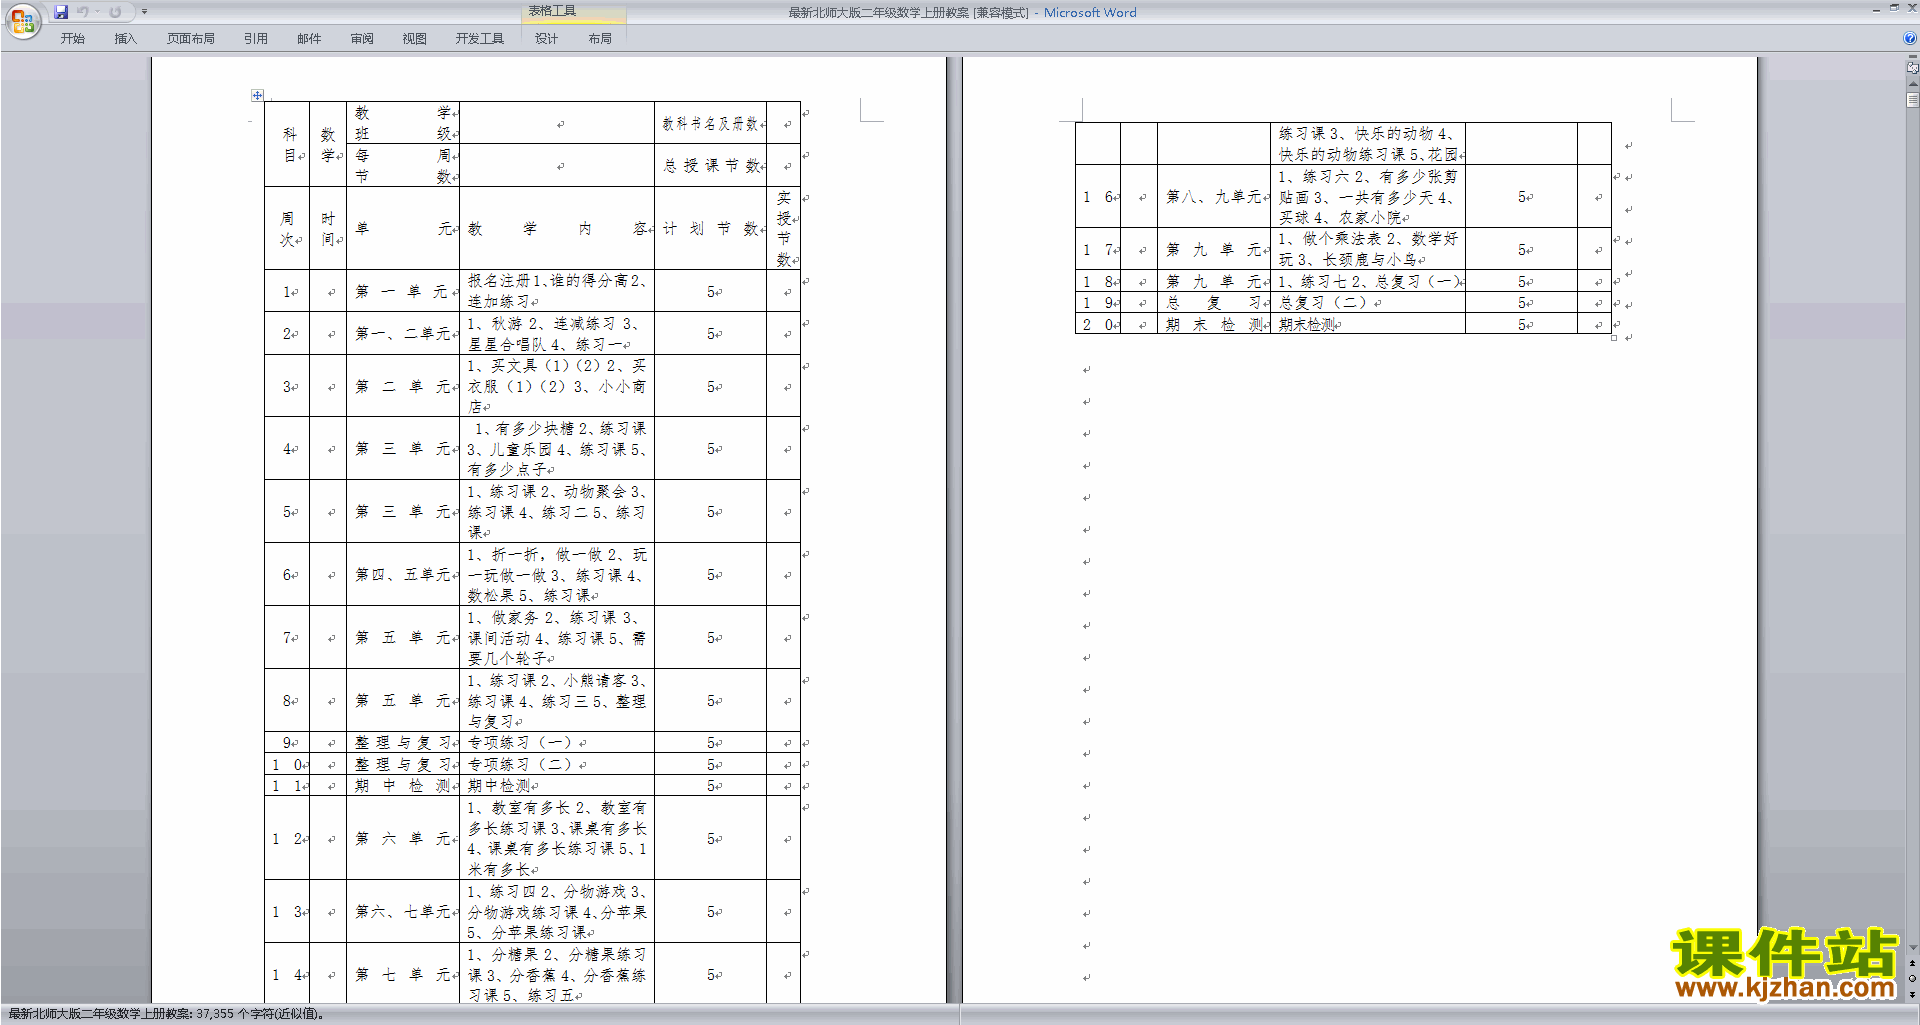Open the 开发工具 ribbon tab
This screenshot has height=1025, width=1920.
[480, 39]
